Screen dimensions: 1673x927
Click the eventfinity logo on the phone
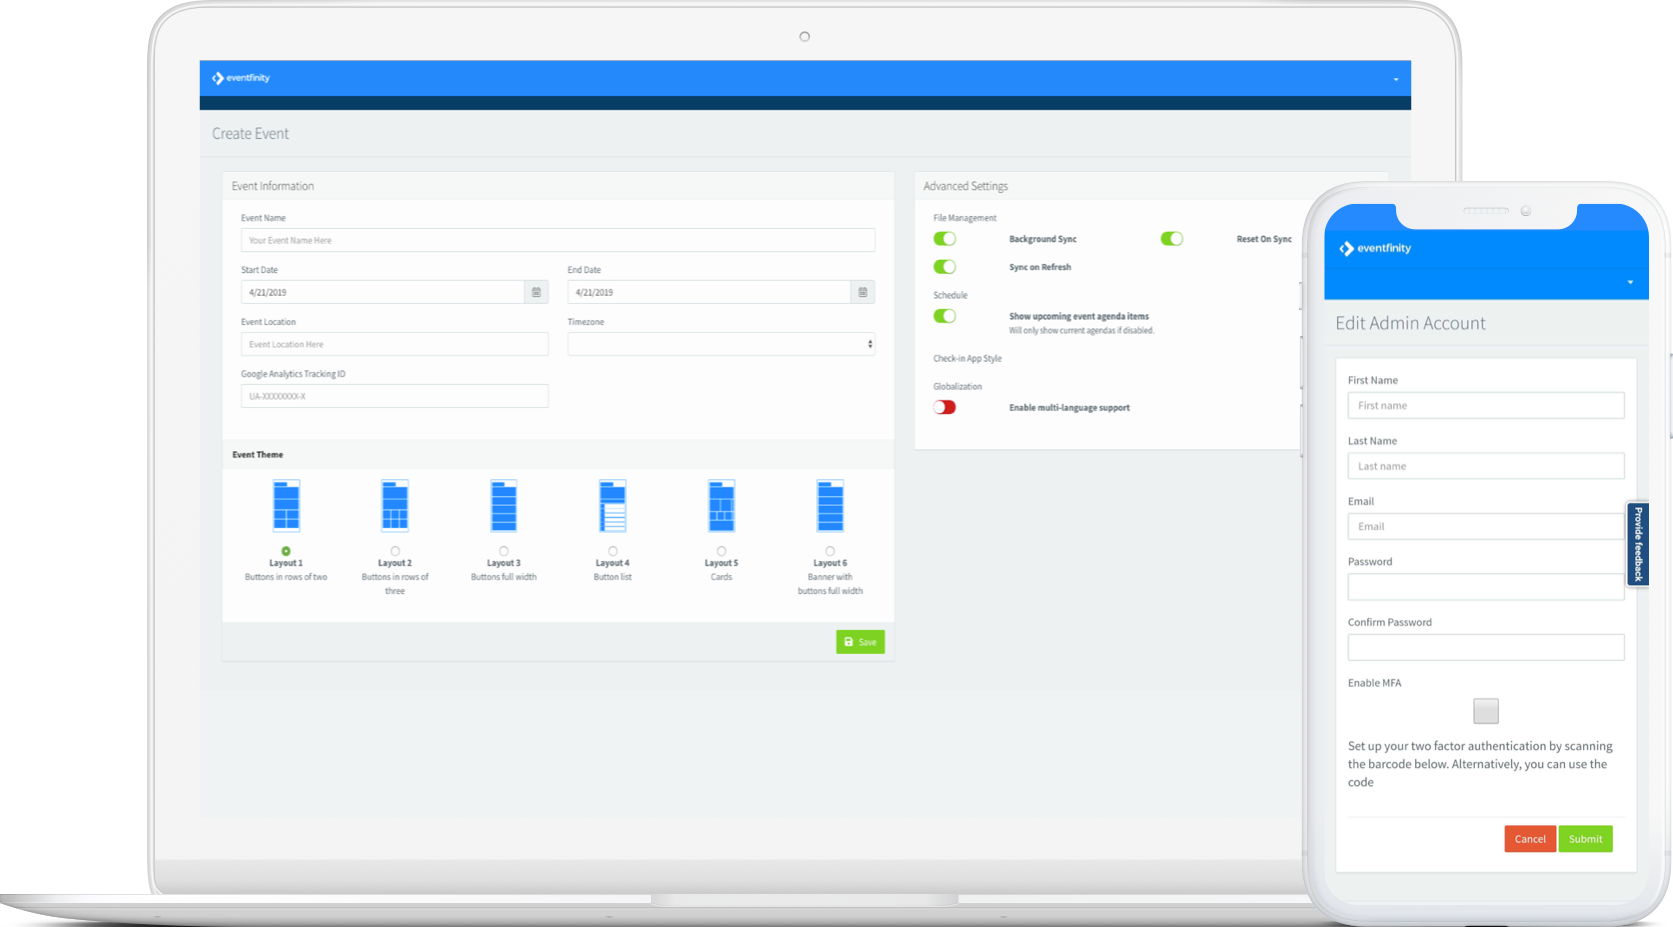click(x=1375, y=248)
